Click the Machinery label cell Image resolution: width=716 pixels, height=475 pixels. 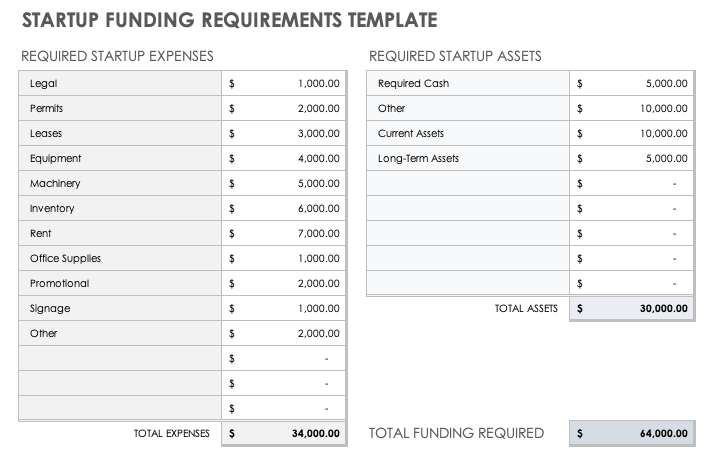118,184
